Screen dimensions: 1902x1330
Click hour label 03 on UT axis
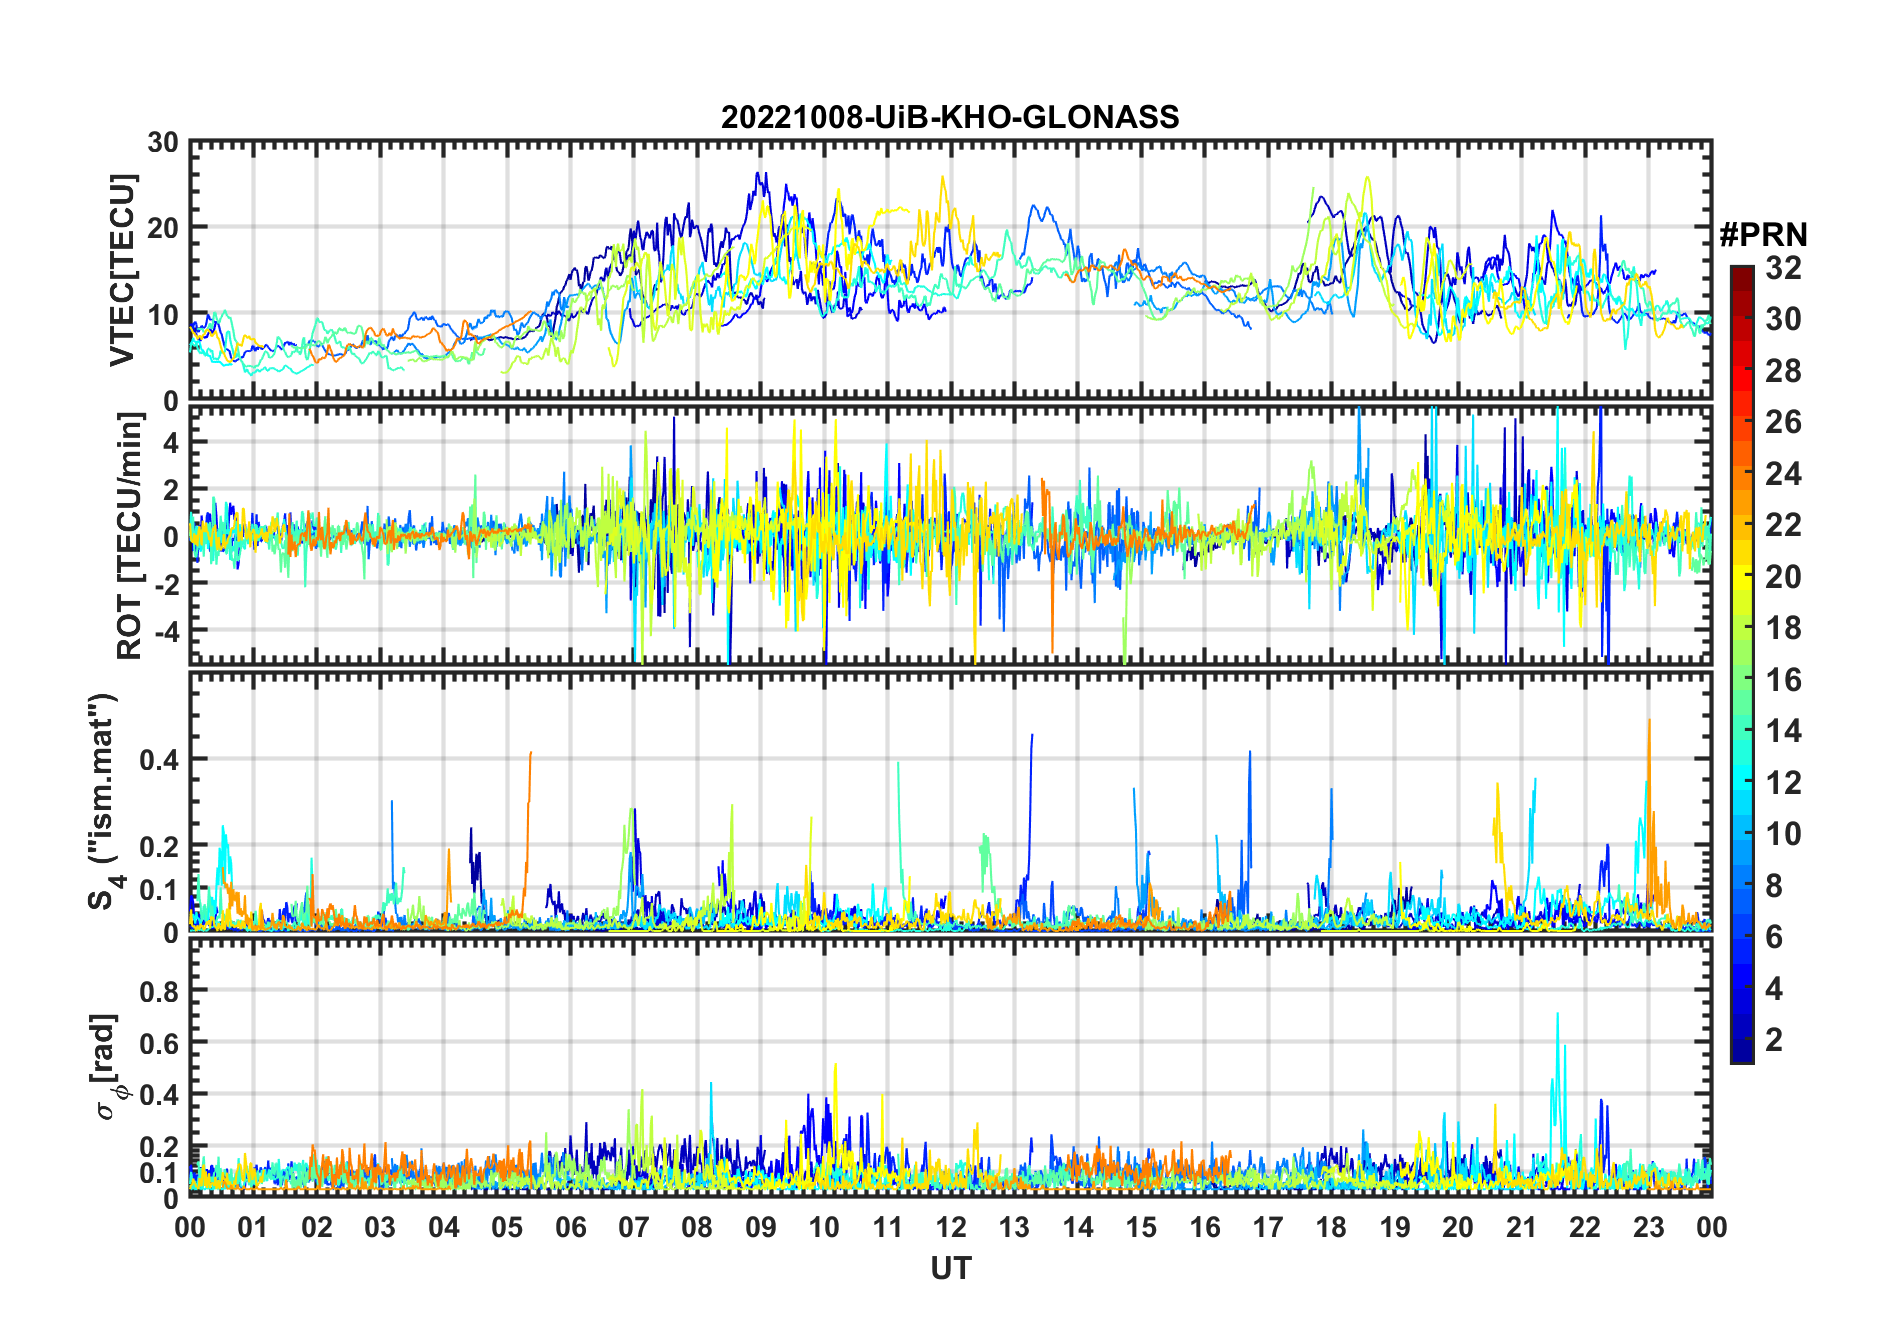click(x=380, y=1228)
